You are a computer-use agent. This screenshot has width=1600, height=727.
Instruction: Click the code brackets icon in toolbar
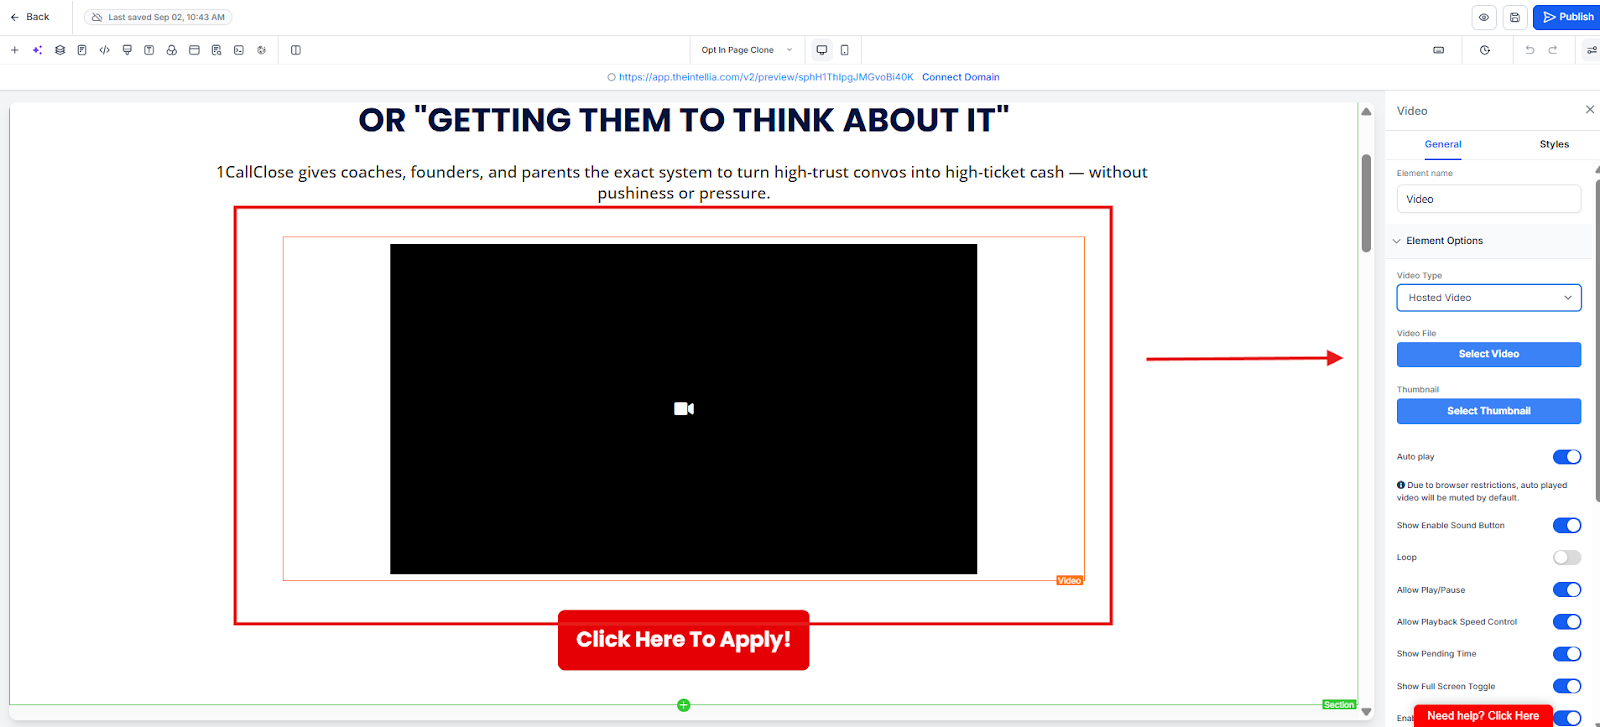point(104,50)
